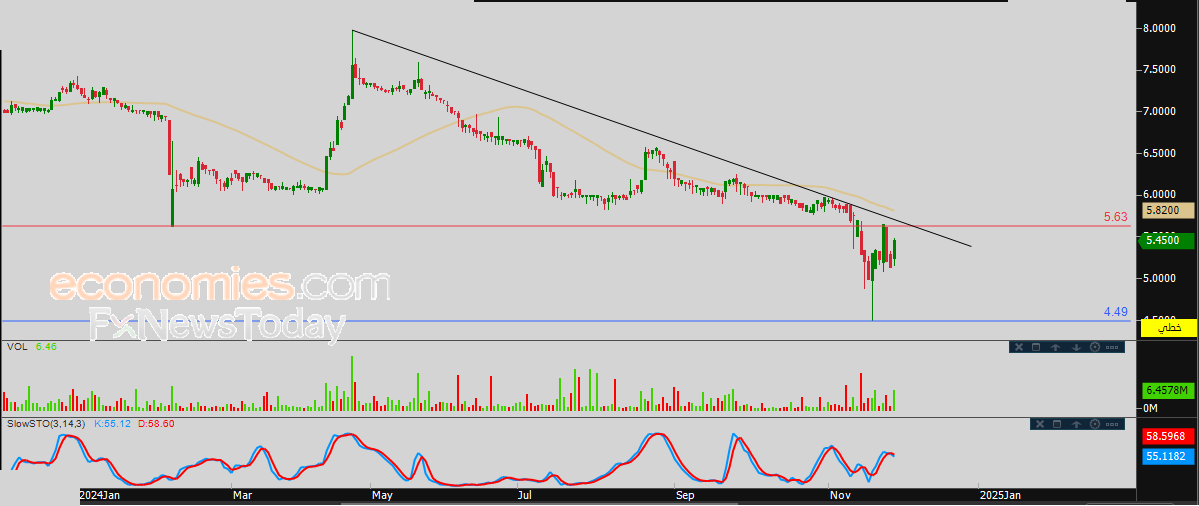Maximize the VOL indicator panel
Viewport: 1199px width, 506px height.
[x=1036, y=347]
